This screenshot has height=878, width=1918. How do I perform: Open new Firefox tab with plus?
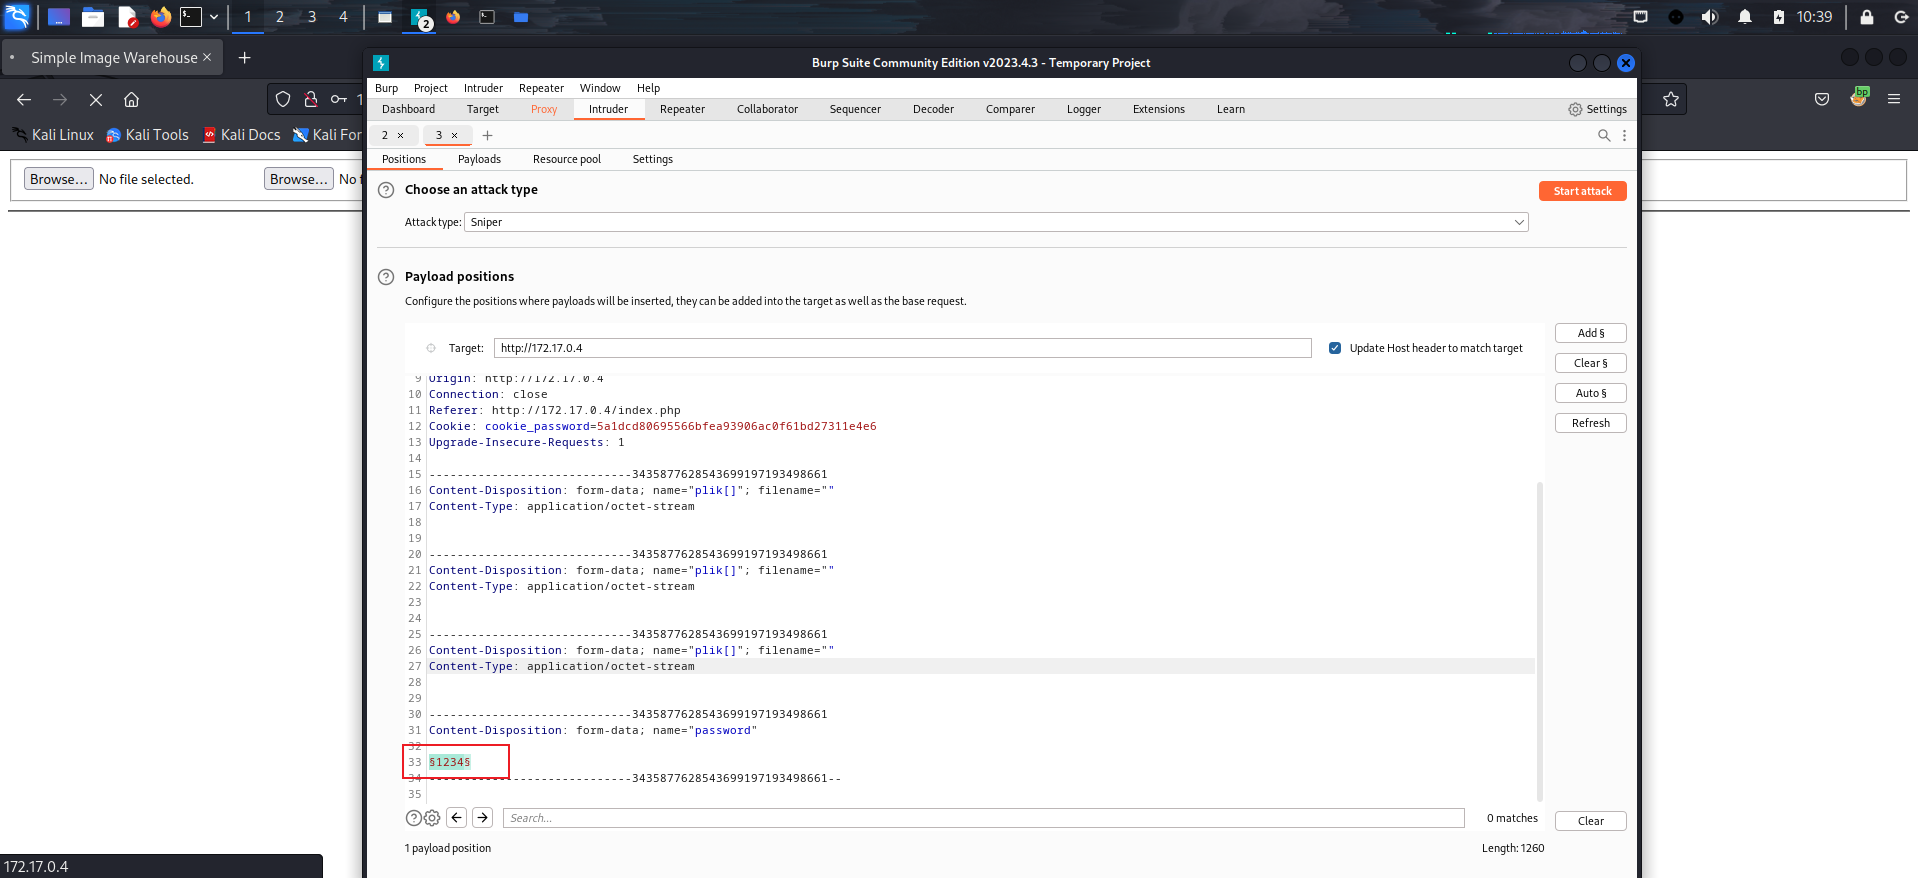coord(244,58)
